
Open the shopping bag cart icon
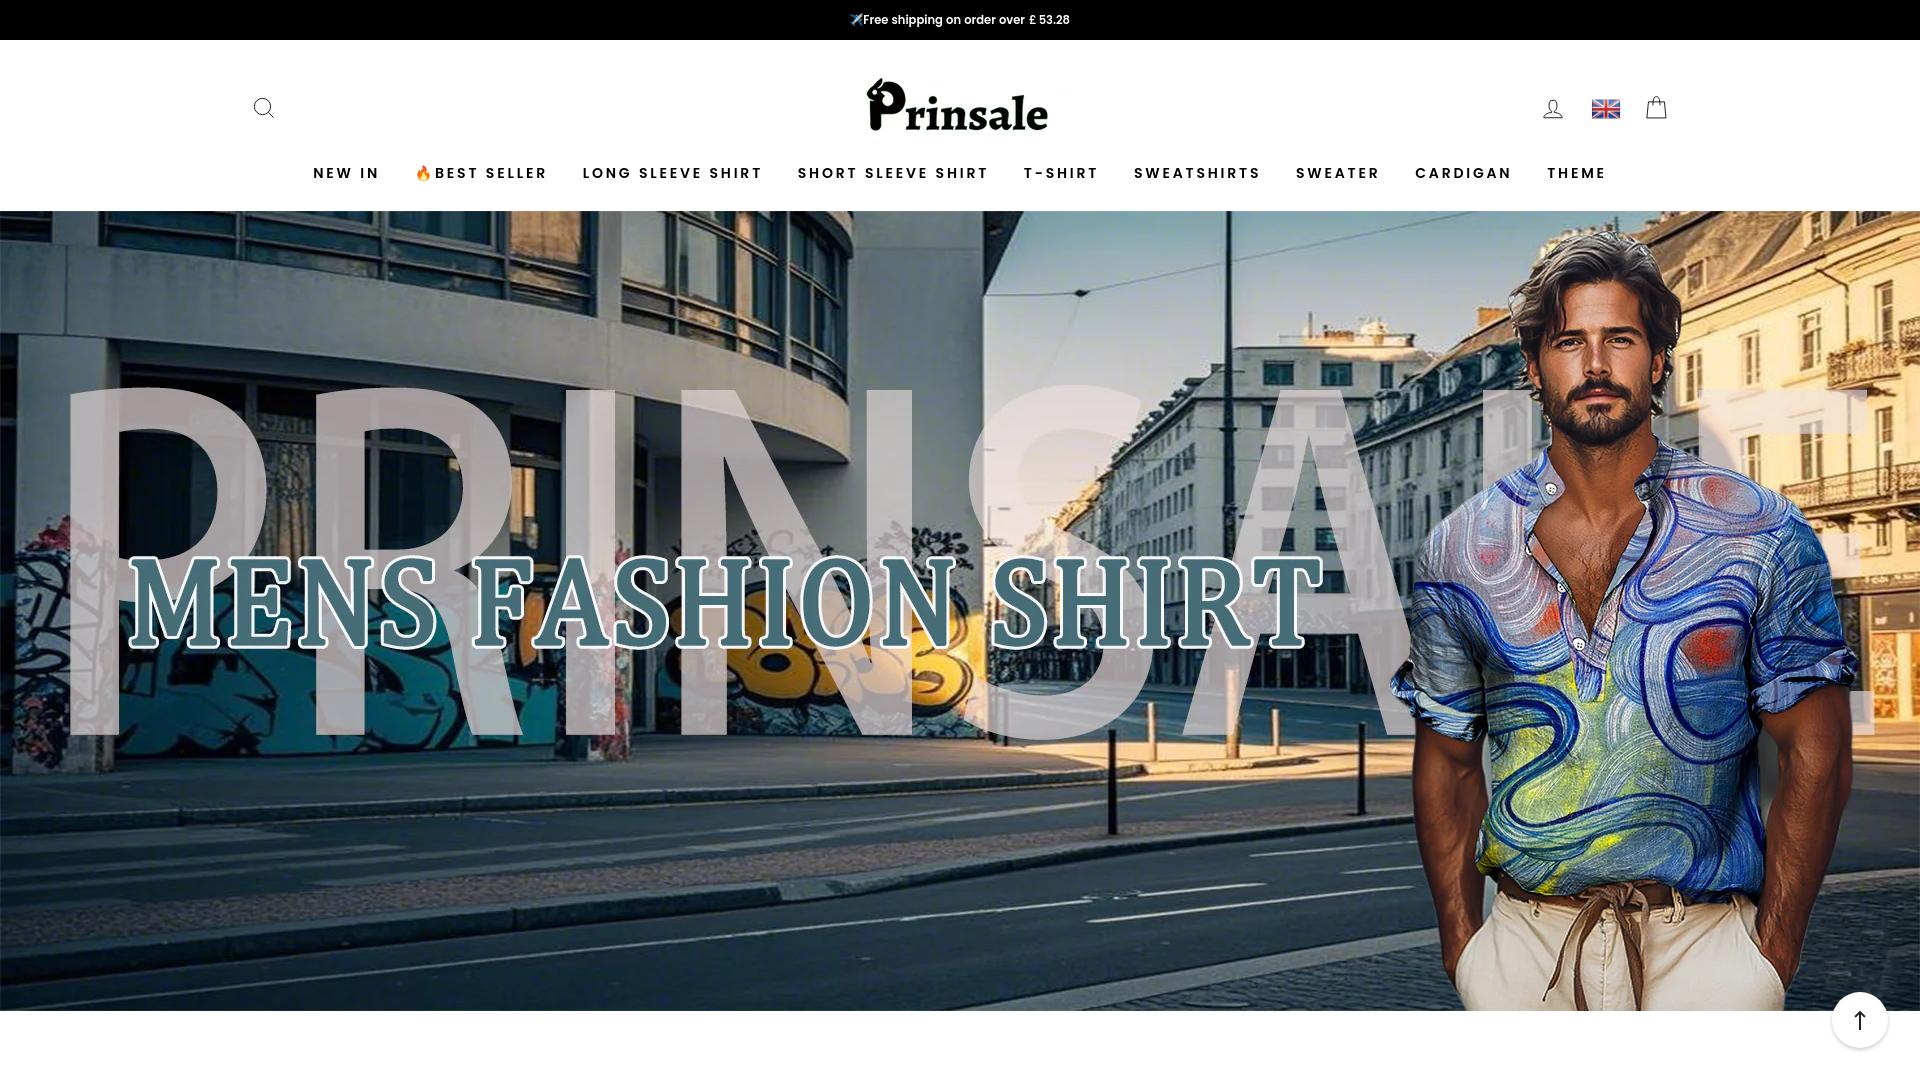pyautogui.click(x=1656, y=108)
